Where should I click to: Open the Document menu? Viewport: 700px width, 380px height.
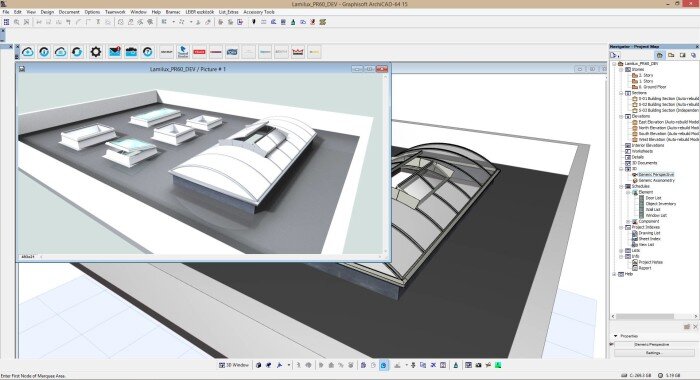(x=69, y=12)
